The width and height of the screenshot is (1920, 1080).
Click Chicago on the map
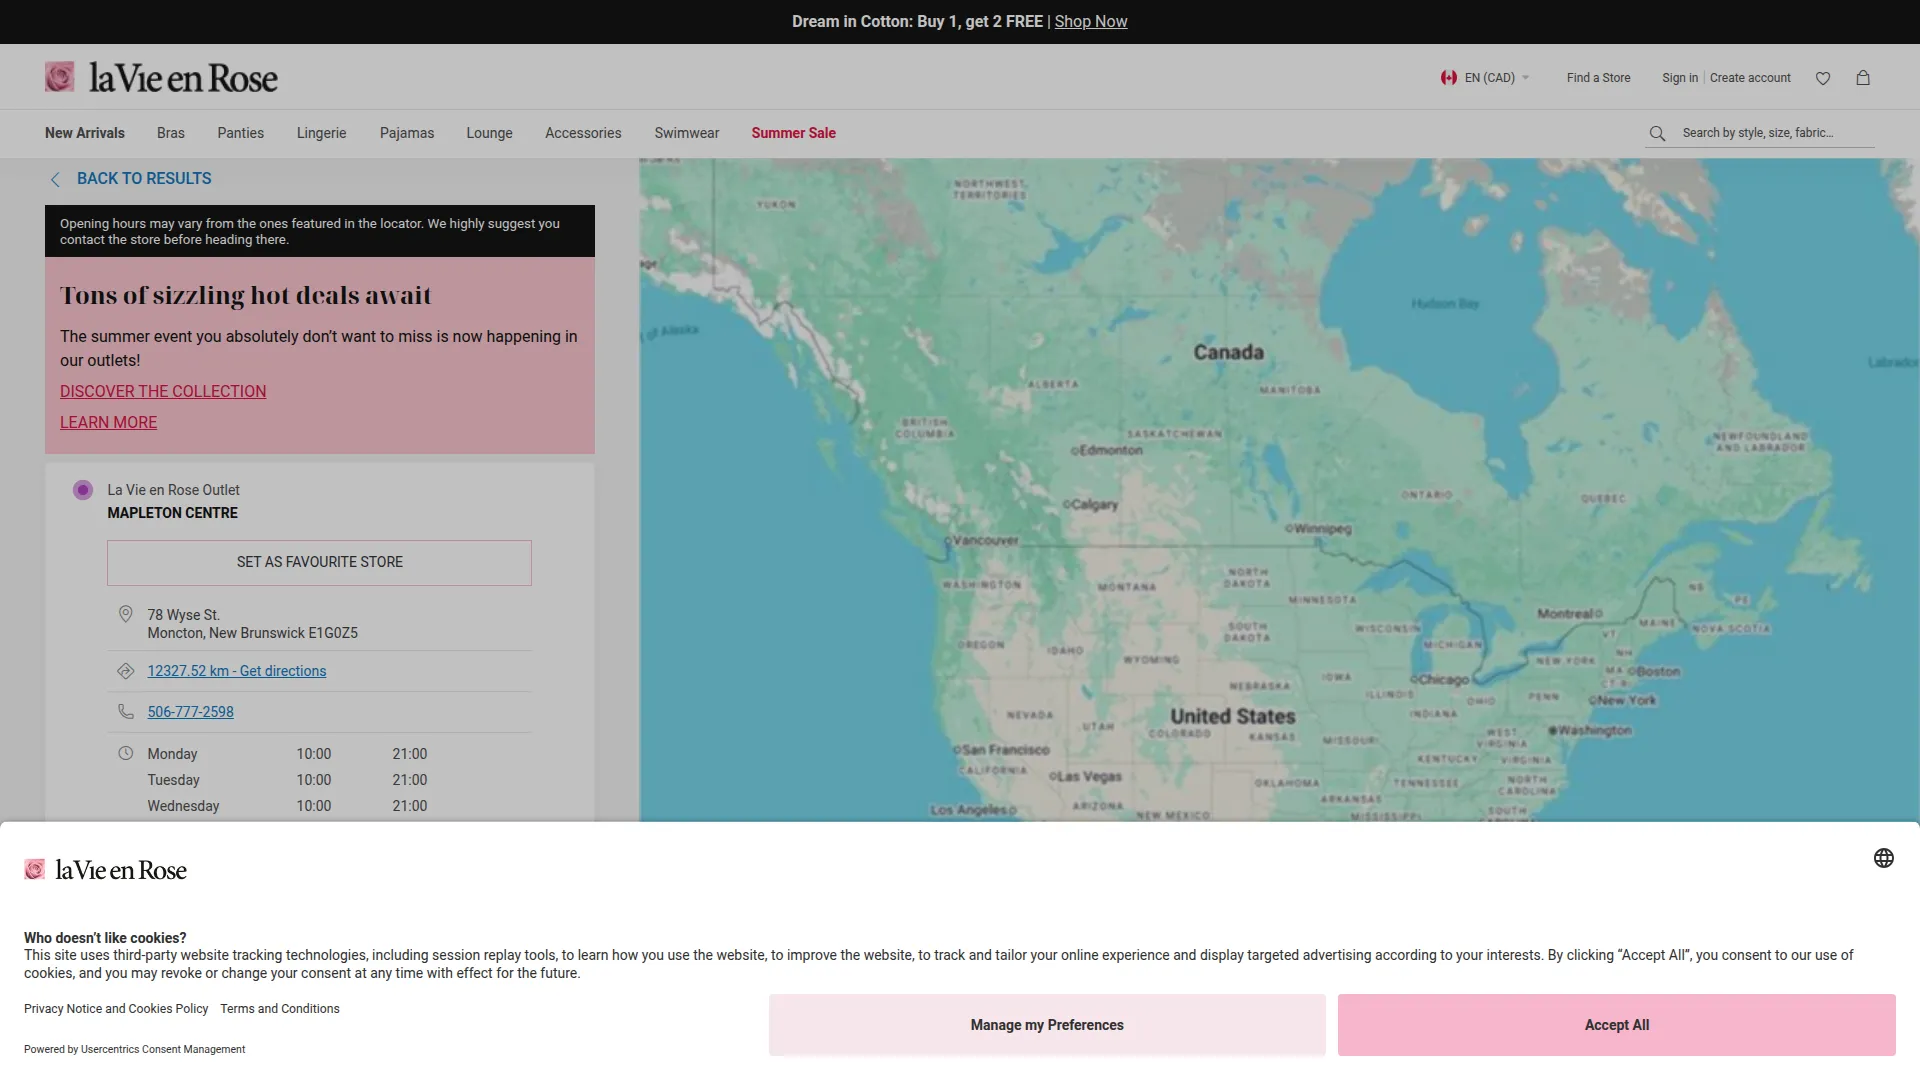pyautogui.click(x=1441, y=680)
